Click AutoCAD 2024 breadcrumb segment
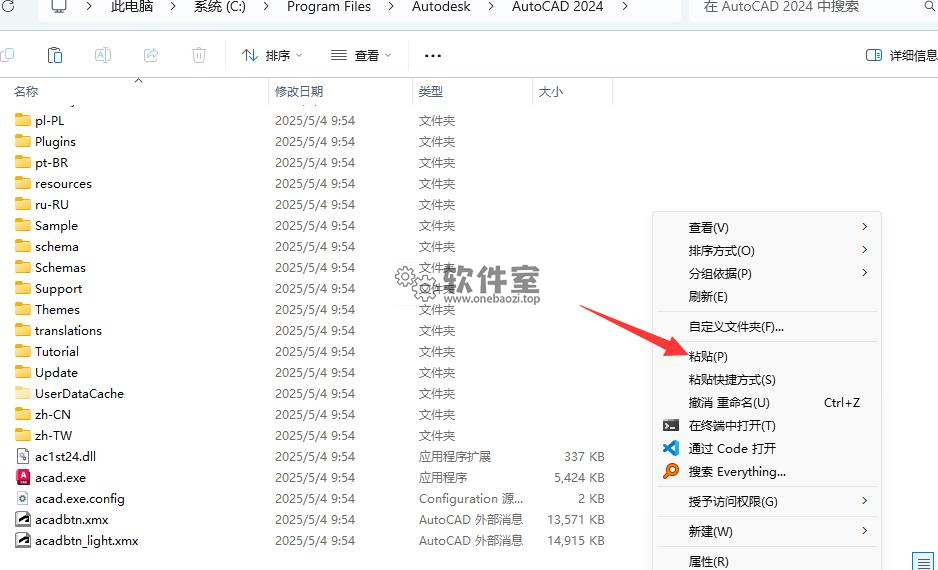Screen dimensions: 938x570 [557, 7]
